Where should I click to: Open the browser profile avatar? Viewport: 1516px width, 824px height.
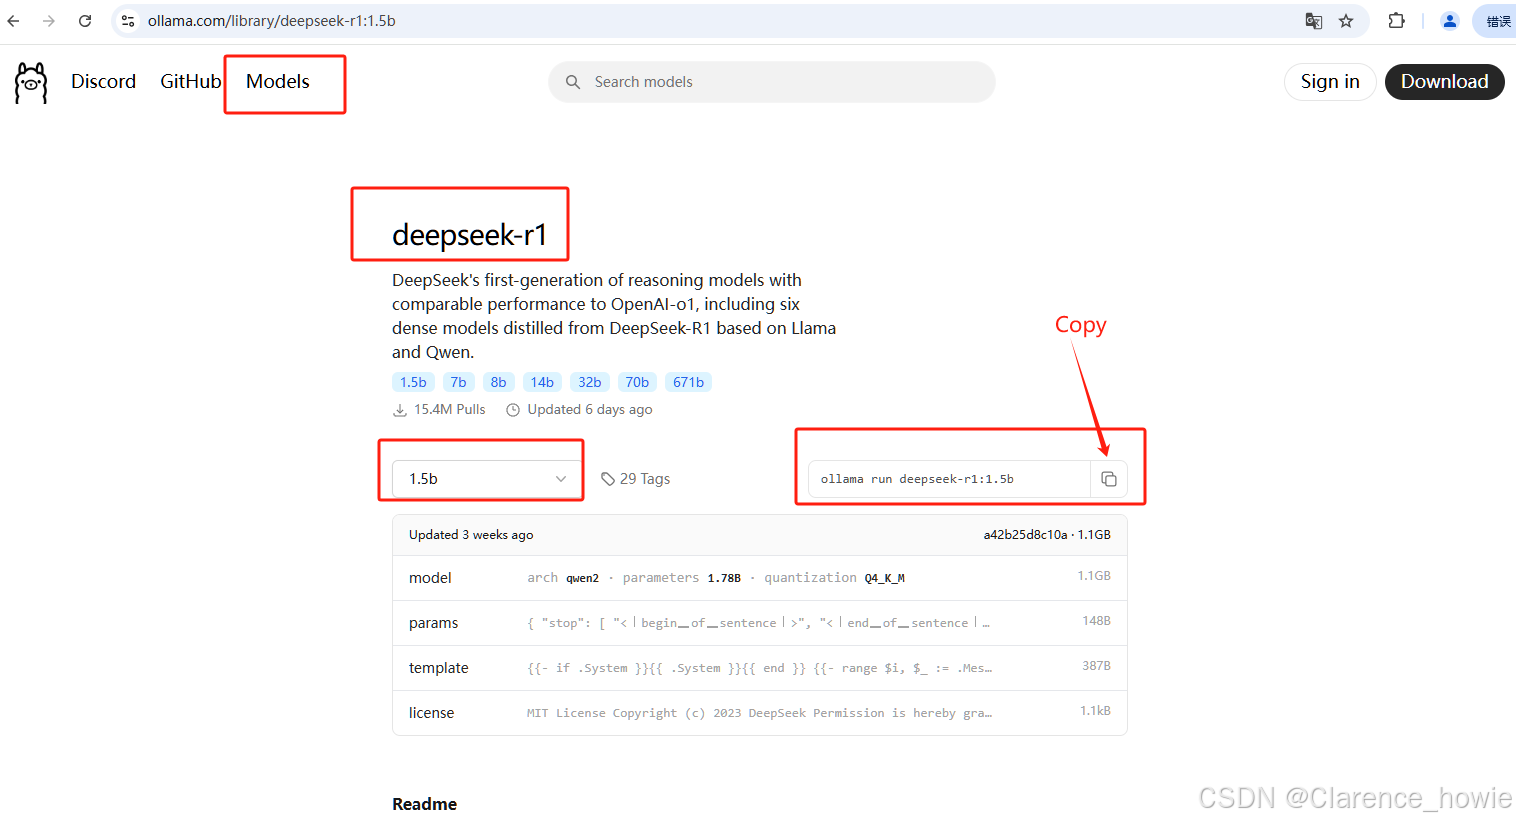1449,21
